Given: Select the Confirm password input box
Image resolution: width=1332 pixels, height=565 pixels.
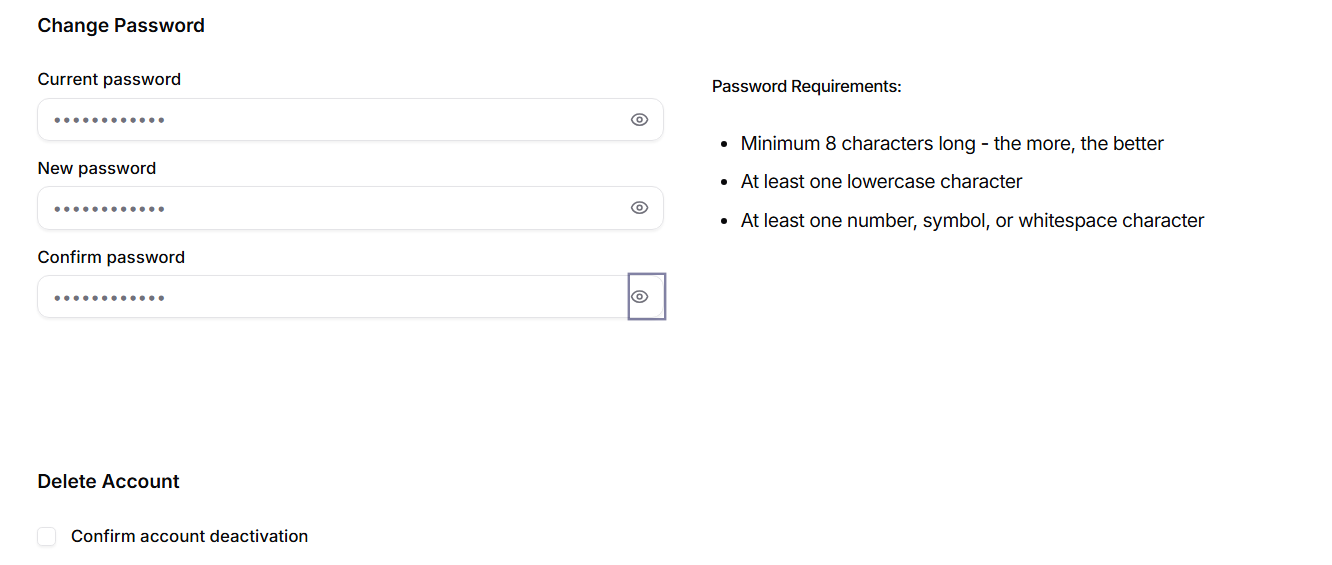Looking at the screenshot, I should click(x=330, y=297).
